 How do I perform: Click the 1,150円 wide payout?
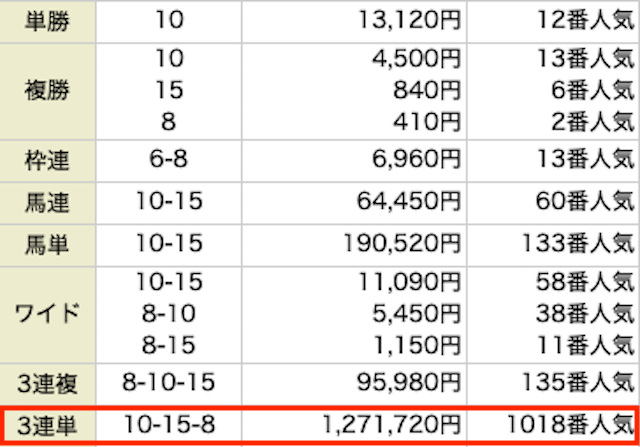point(417,345)
